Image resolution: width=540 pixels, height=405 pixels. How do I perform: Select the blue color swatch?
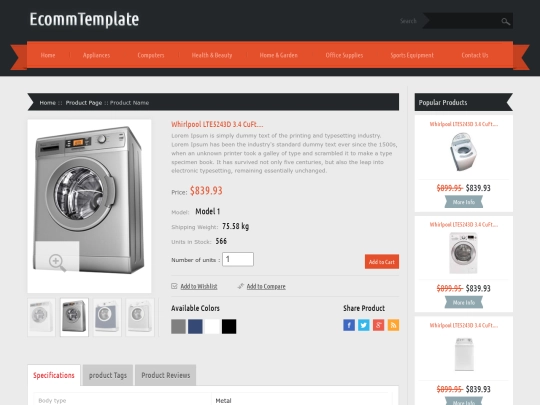[x=195, y=326]
